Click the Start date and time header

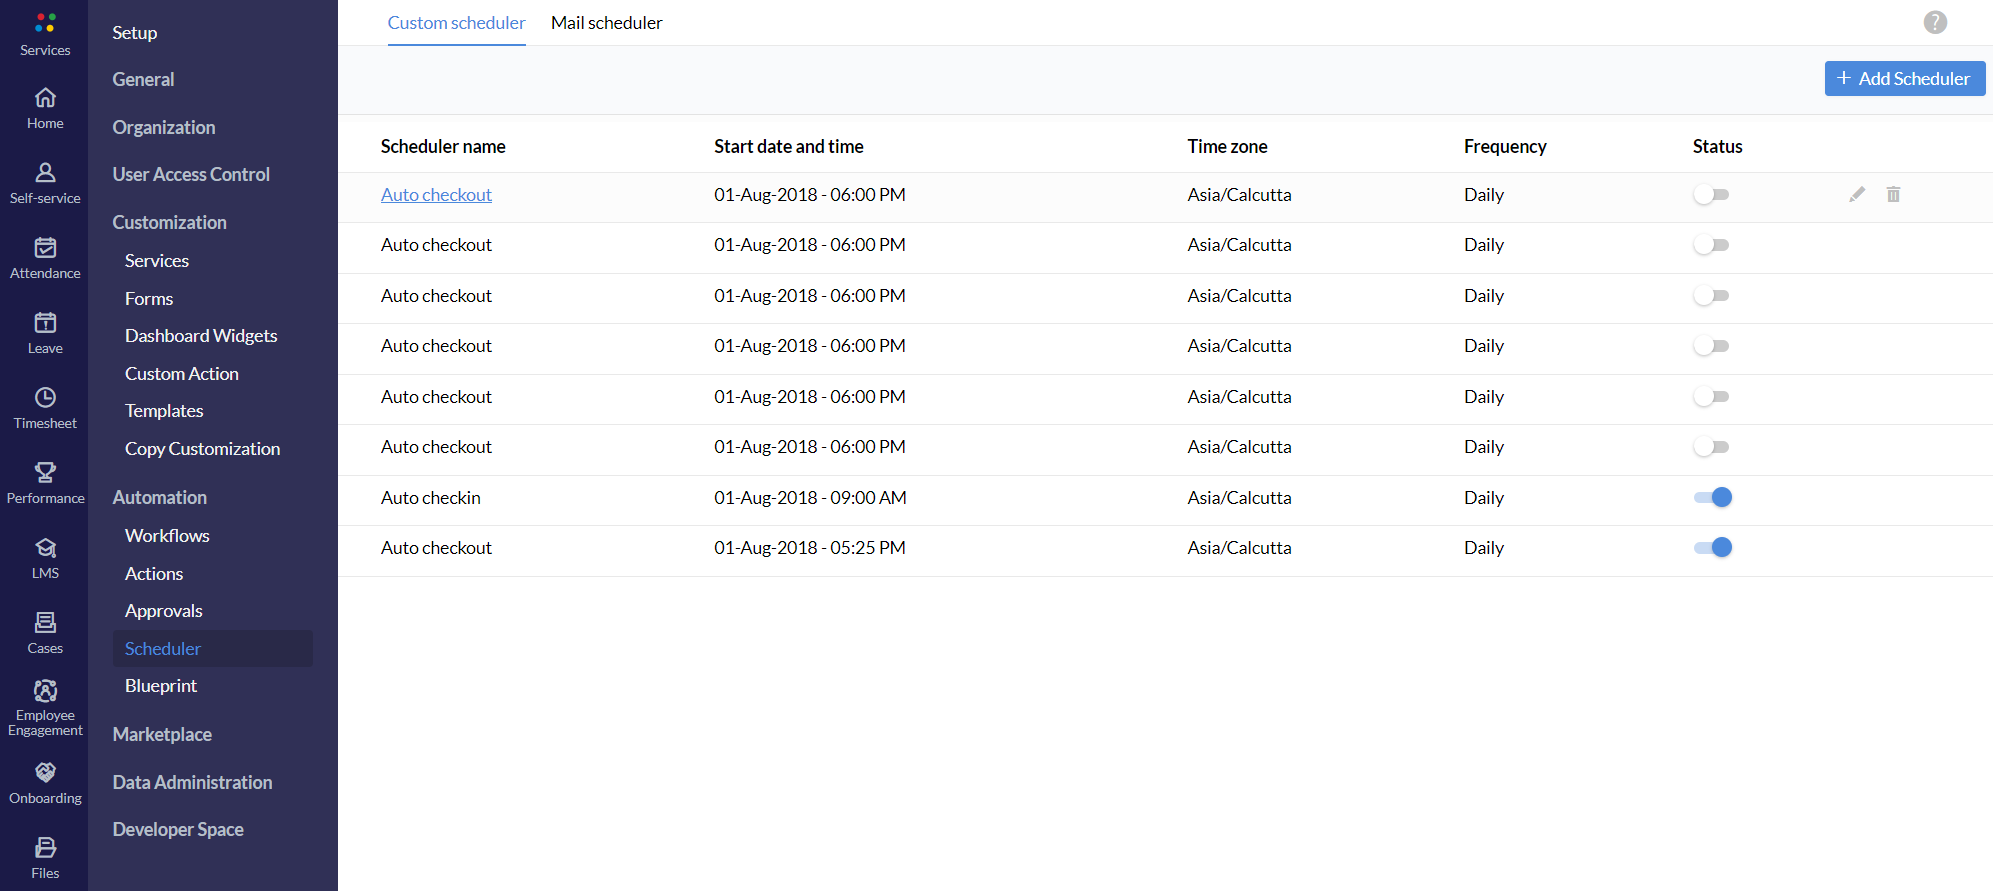[x=789, y=147]
